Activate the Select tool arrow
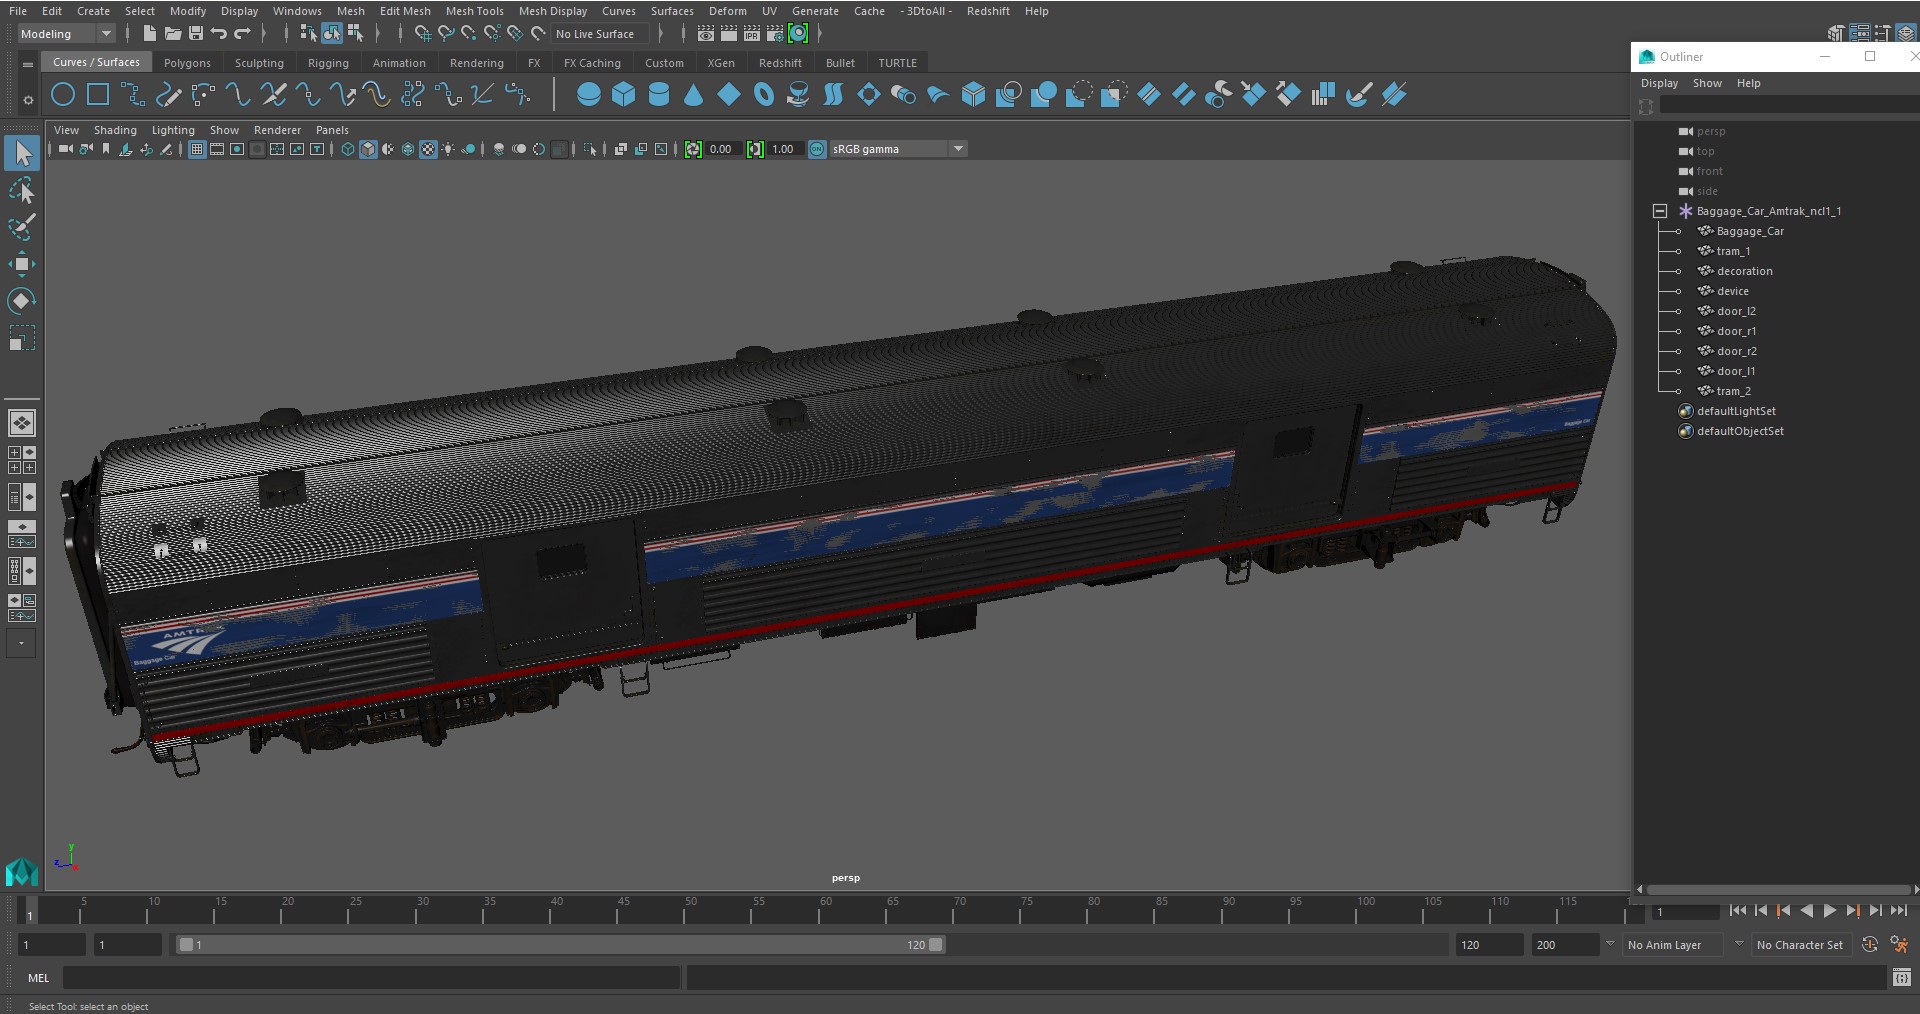1920x1014 pixels. click(x=22, y=153)
